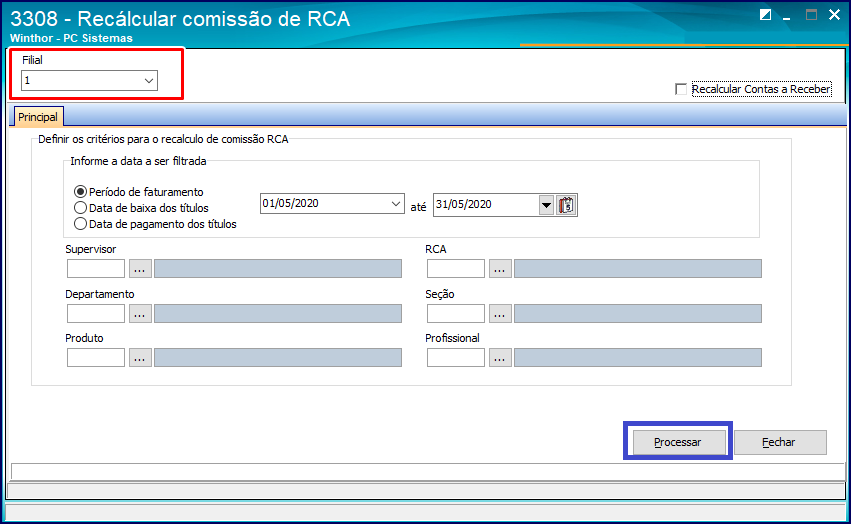Click the resize window icon in title bar
Screen dimensions: 851x524
[x=765, y=15]
